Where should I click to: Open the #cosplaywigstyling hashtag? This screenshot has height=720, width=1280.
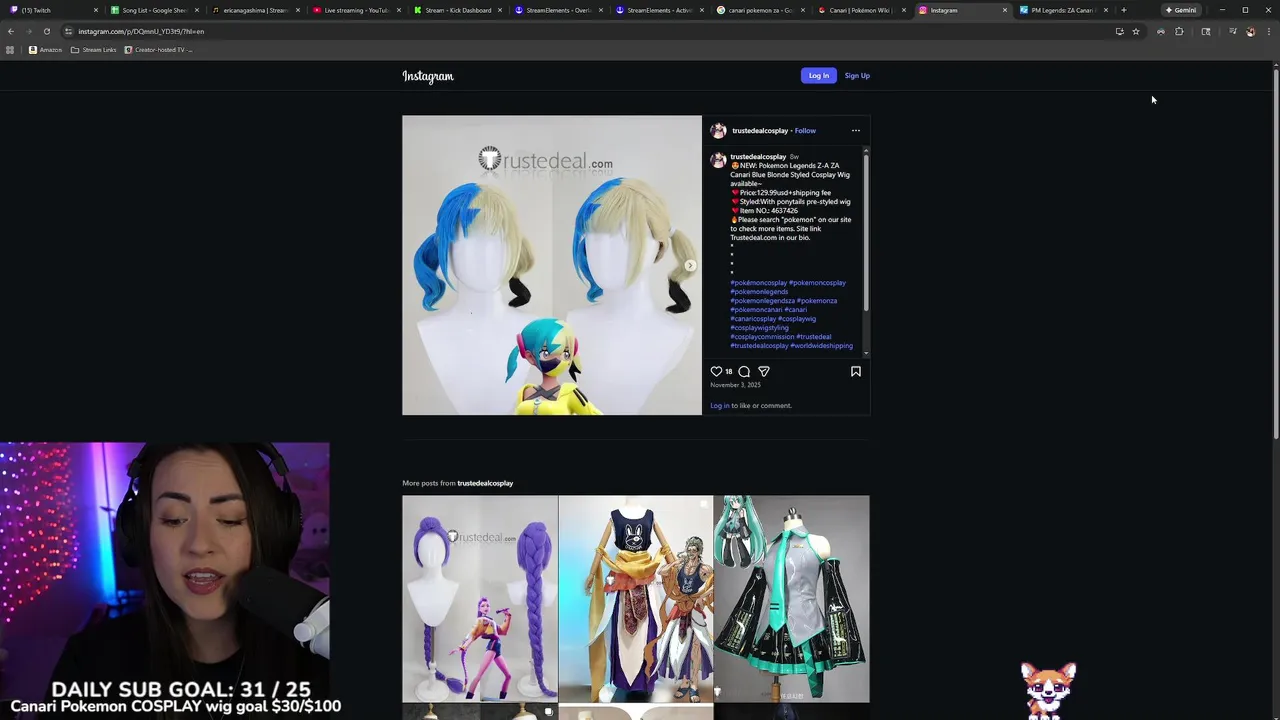pyautogui.click(x=759, y=328)
